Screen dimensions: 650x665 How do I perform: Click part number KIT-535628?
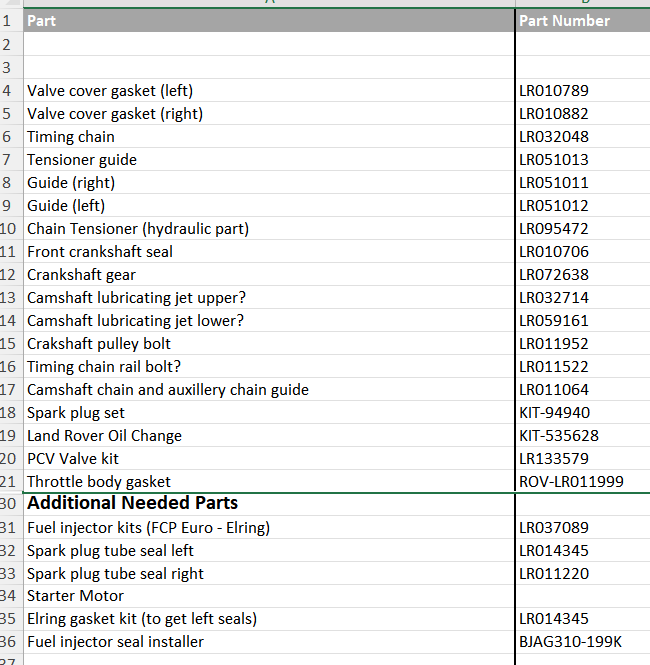583,435
